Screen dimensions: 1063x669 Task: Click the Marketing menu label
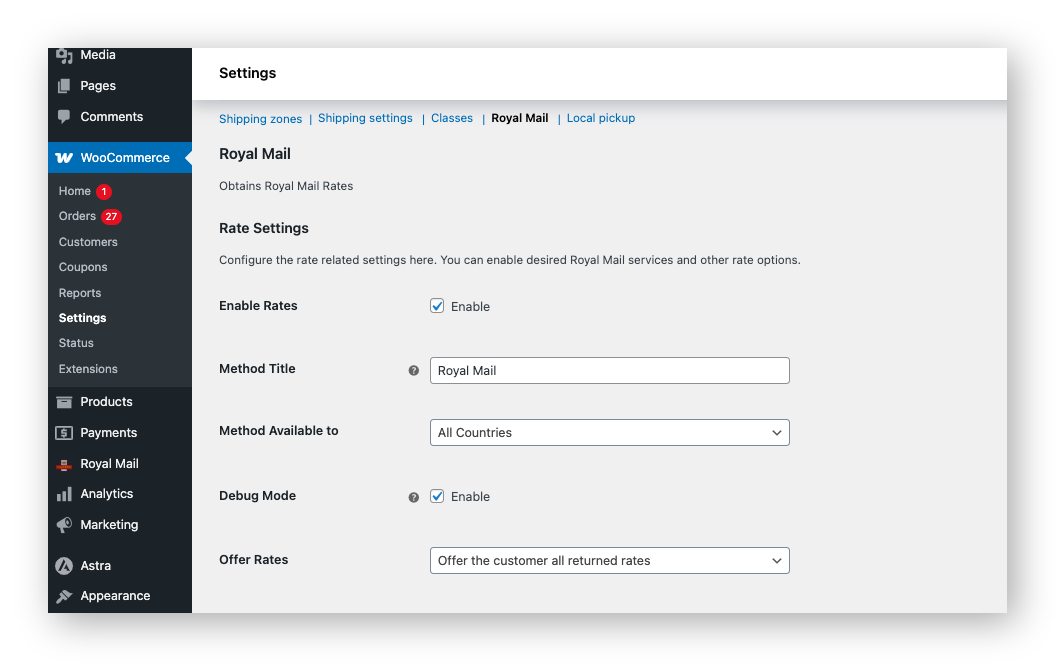tap(109, 525)
